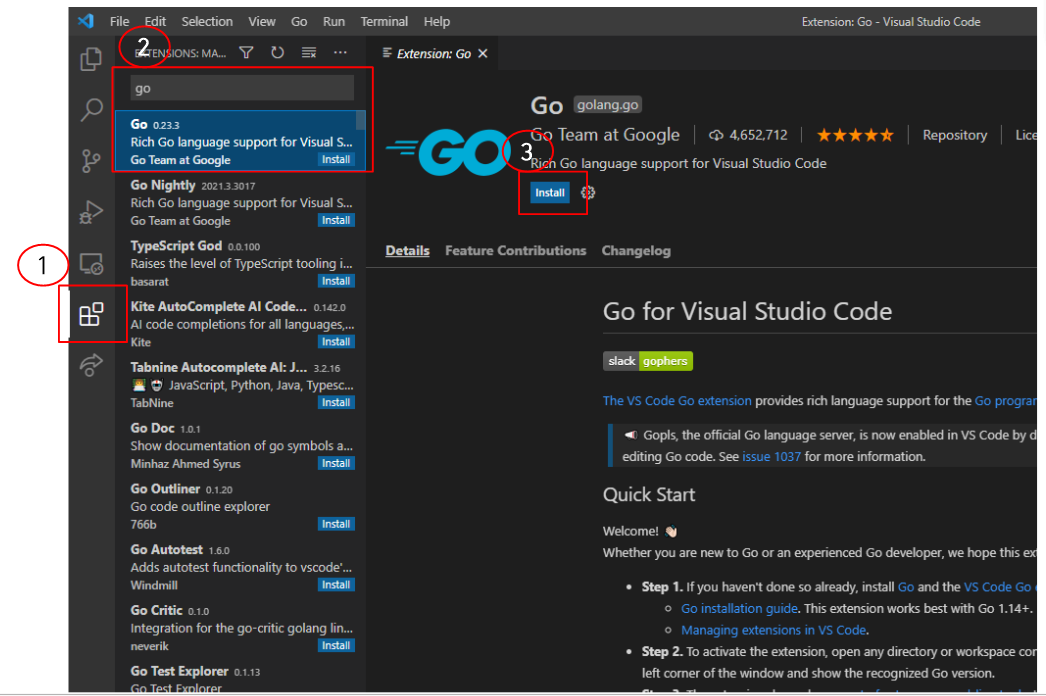
Task: Filter extensions with the funnel icon
Action: [x=246, y=52]
